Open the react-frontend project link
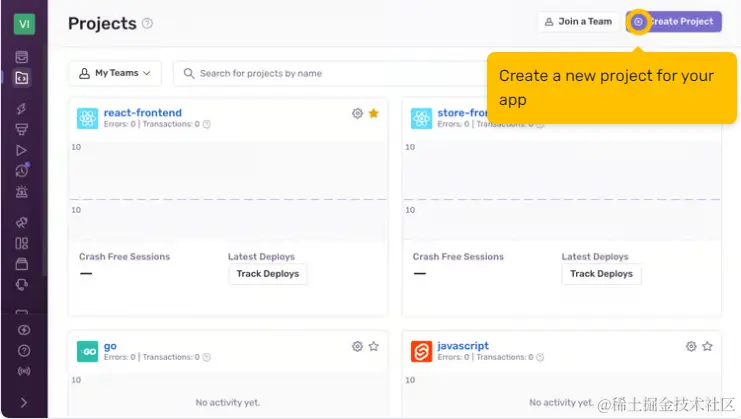Image resolution: width=741 pixels, height=419 pixels. (x=143, y=112)
